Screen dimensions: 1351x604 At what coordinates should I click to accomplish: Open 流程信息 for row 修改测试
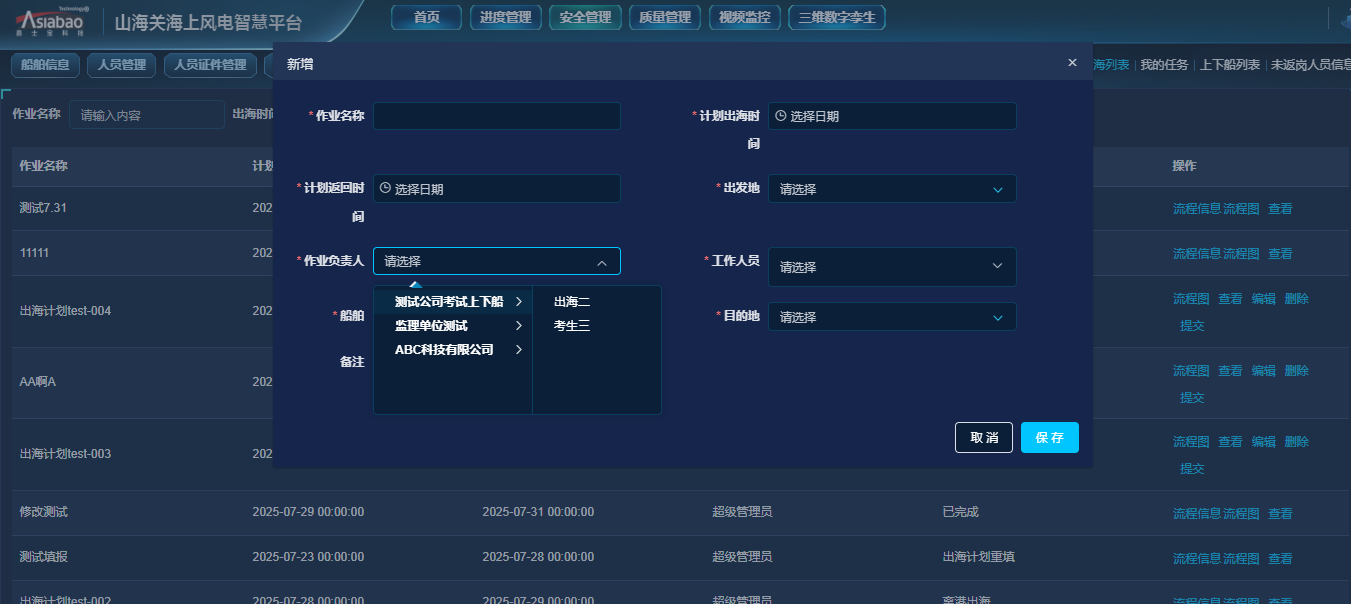[1197, 514]
